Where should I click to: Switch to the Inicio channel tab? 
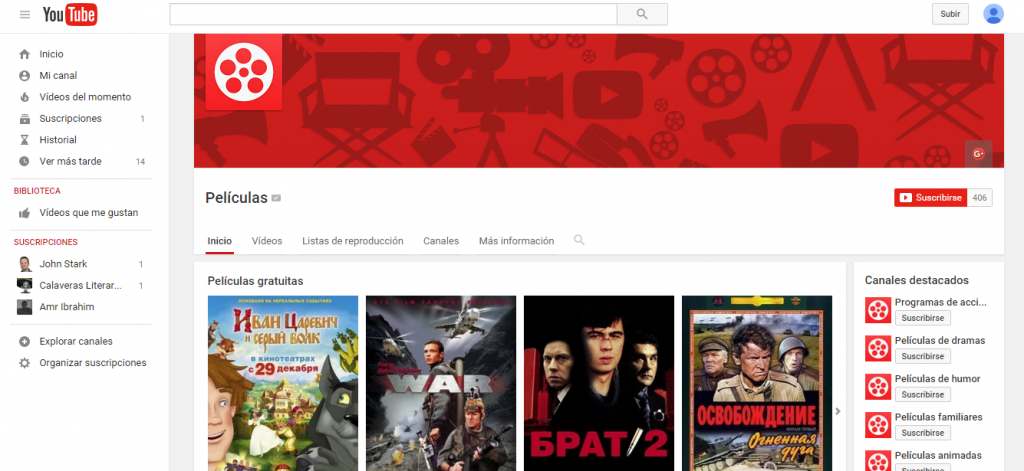pyautogui.click(x=219, y=241)
